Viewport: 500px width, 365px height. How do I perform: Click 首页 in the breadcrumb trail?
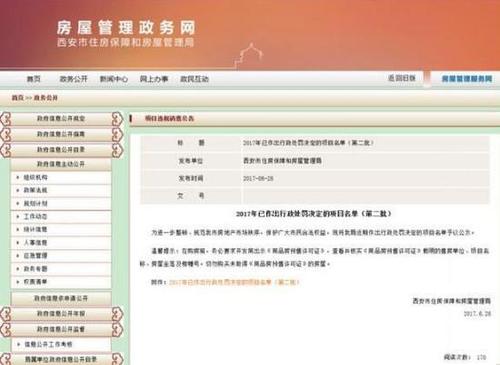coord(18,98)
